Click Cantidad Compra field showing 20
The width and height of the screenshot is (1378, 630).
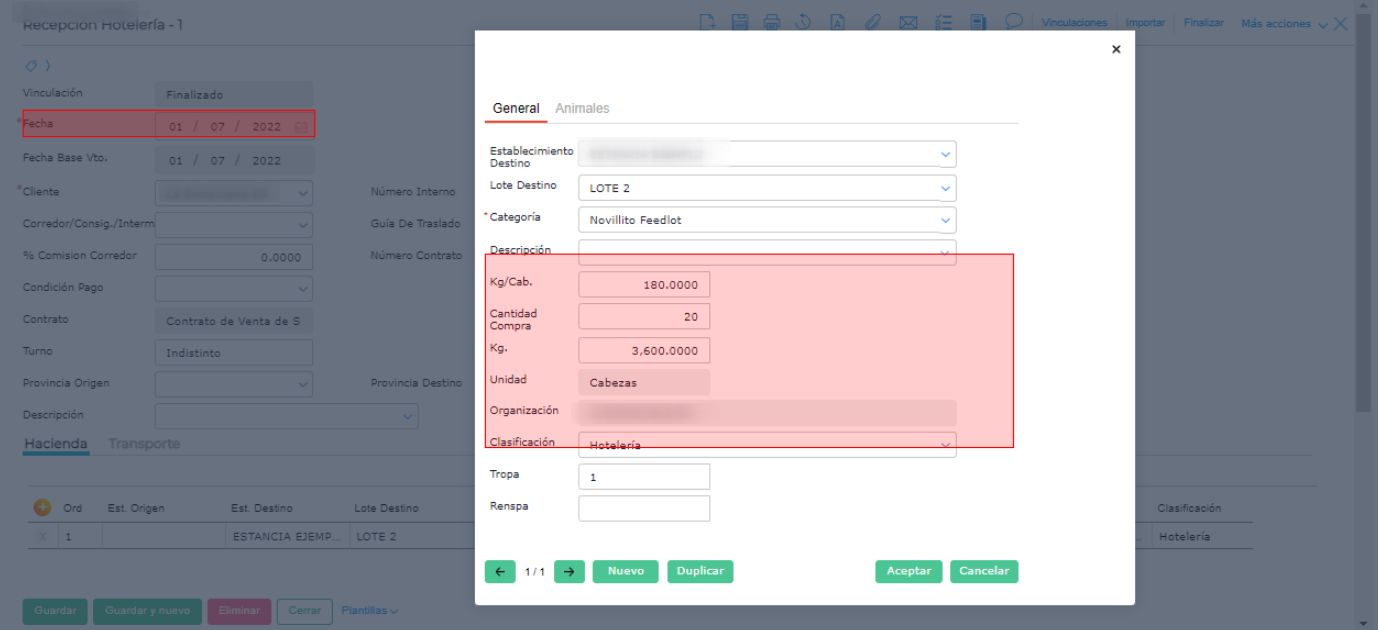644,317
